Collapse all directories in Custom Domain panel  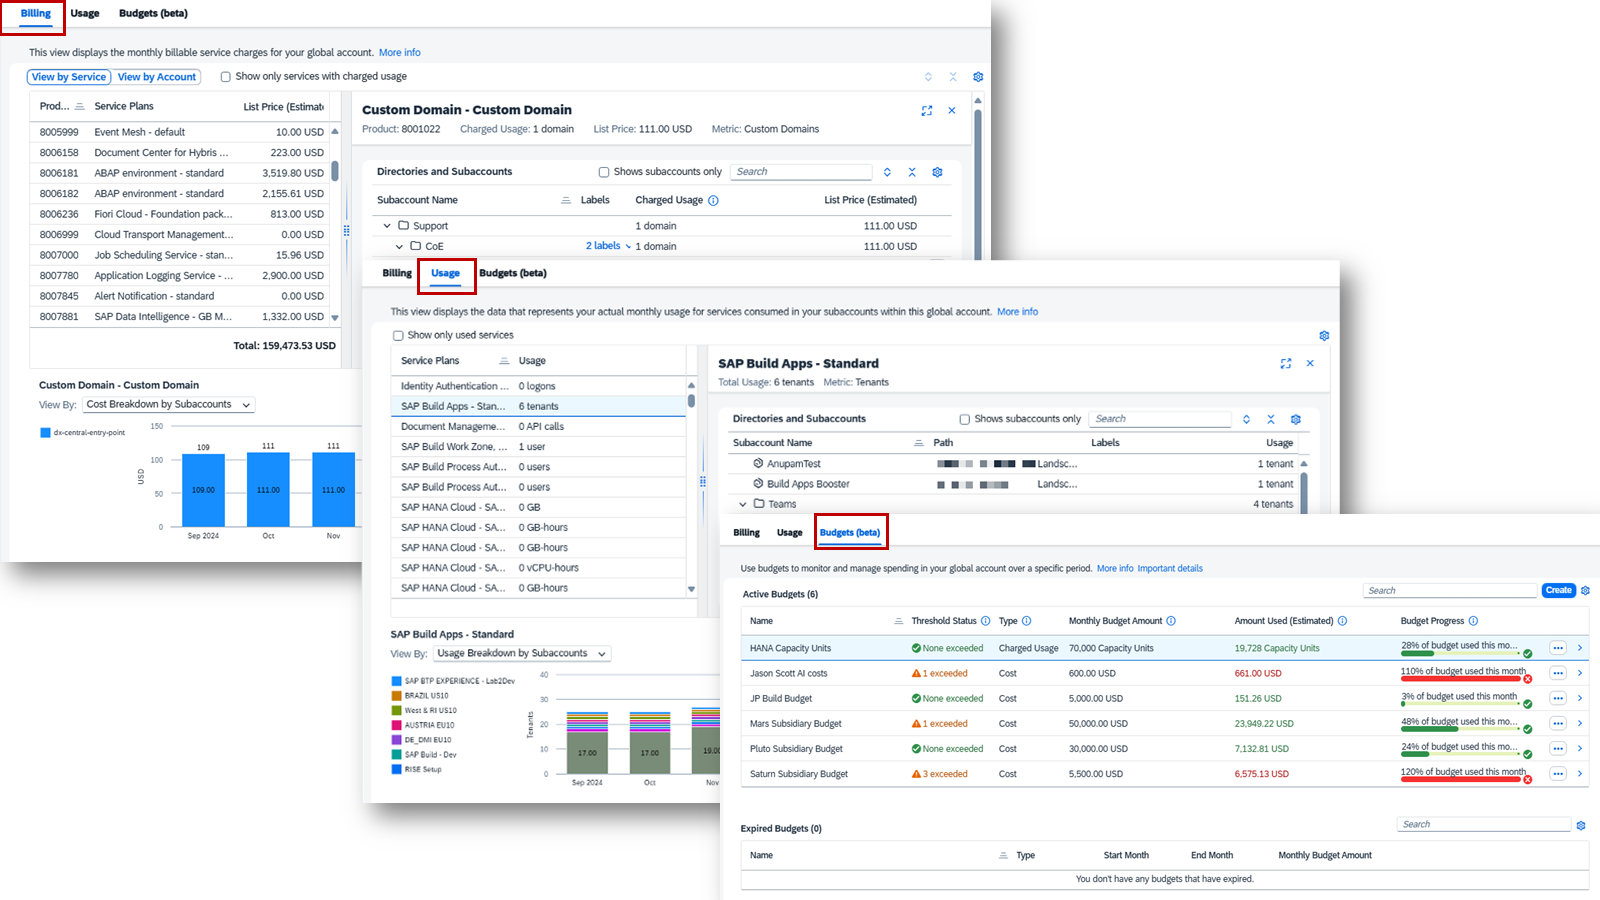point(912,172)
